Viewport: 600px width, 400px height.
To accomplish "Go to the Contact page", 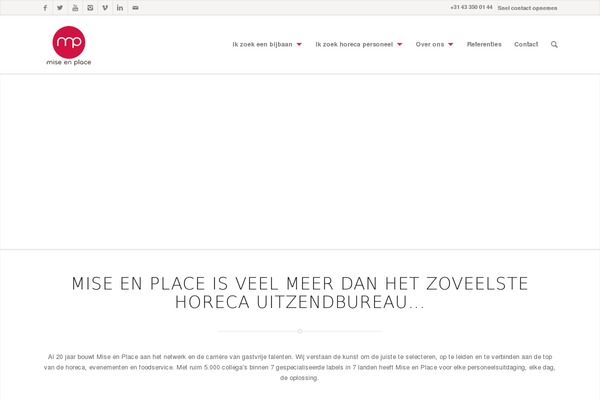I will 526,44.
